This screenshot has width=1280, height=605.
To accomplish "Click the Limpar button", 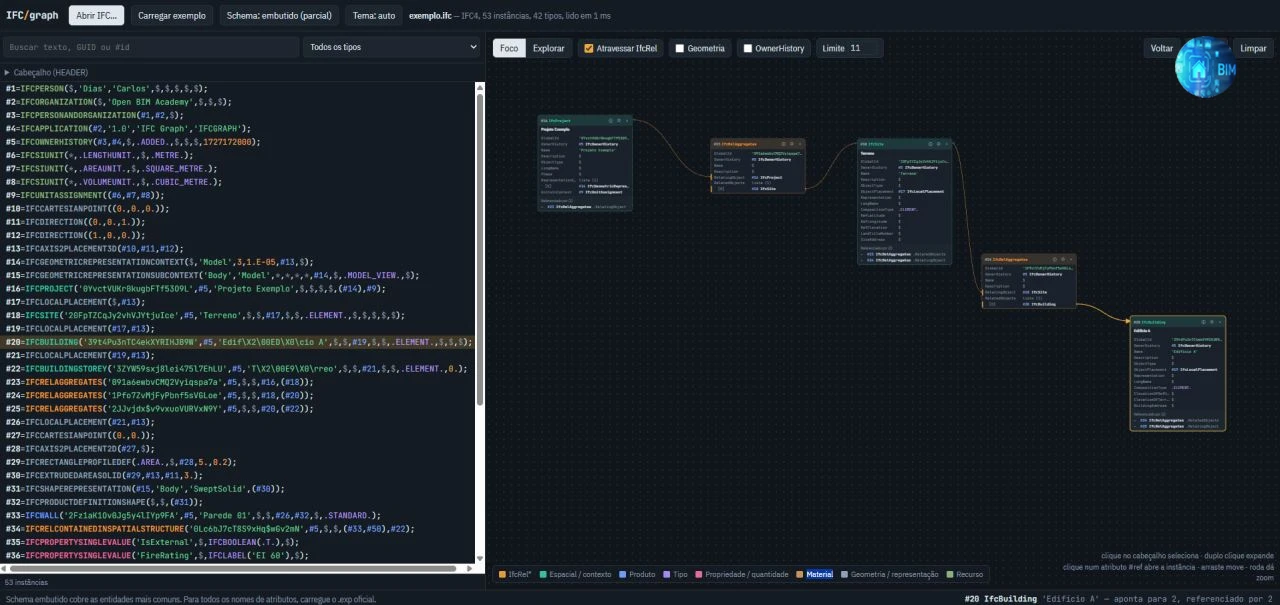I will 1253,48.
